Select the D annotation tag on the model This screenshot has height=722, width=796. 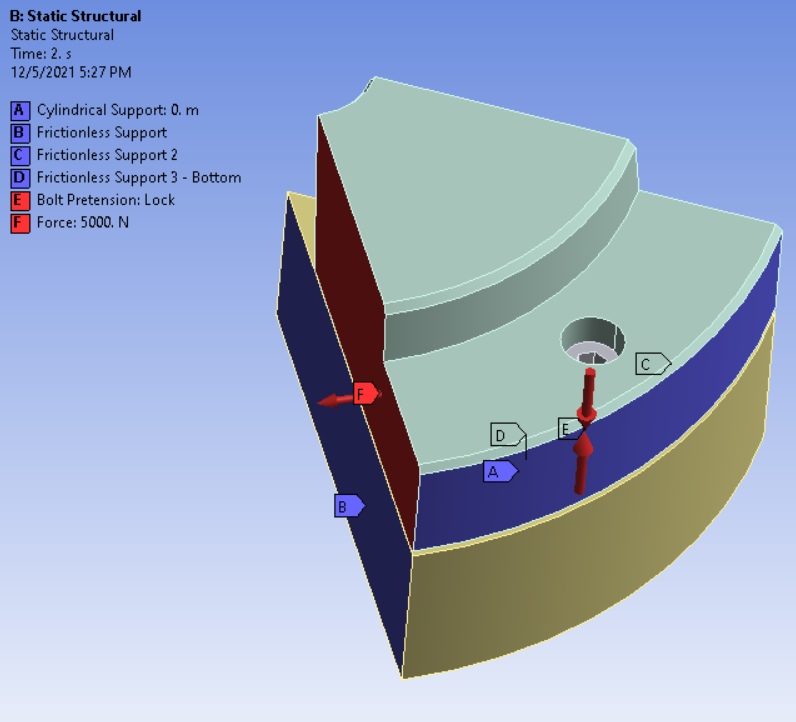[x=508, y=435]
